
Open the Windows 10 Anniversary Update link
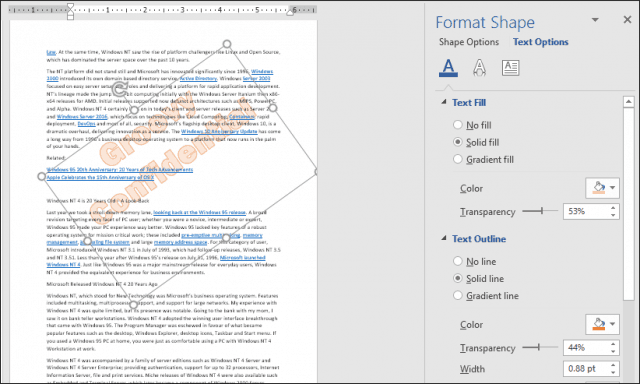219,131
